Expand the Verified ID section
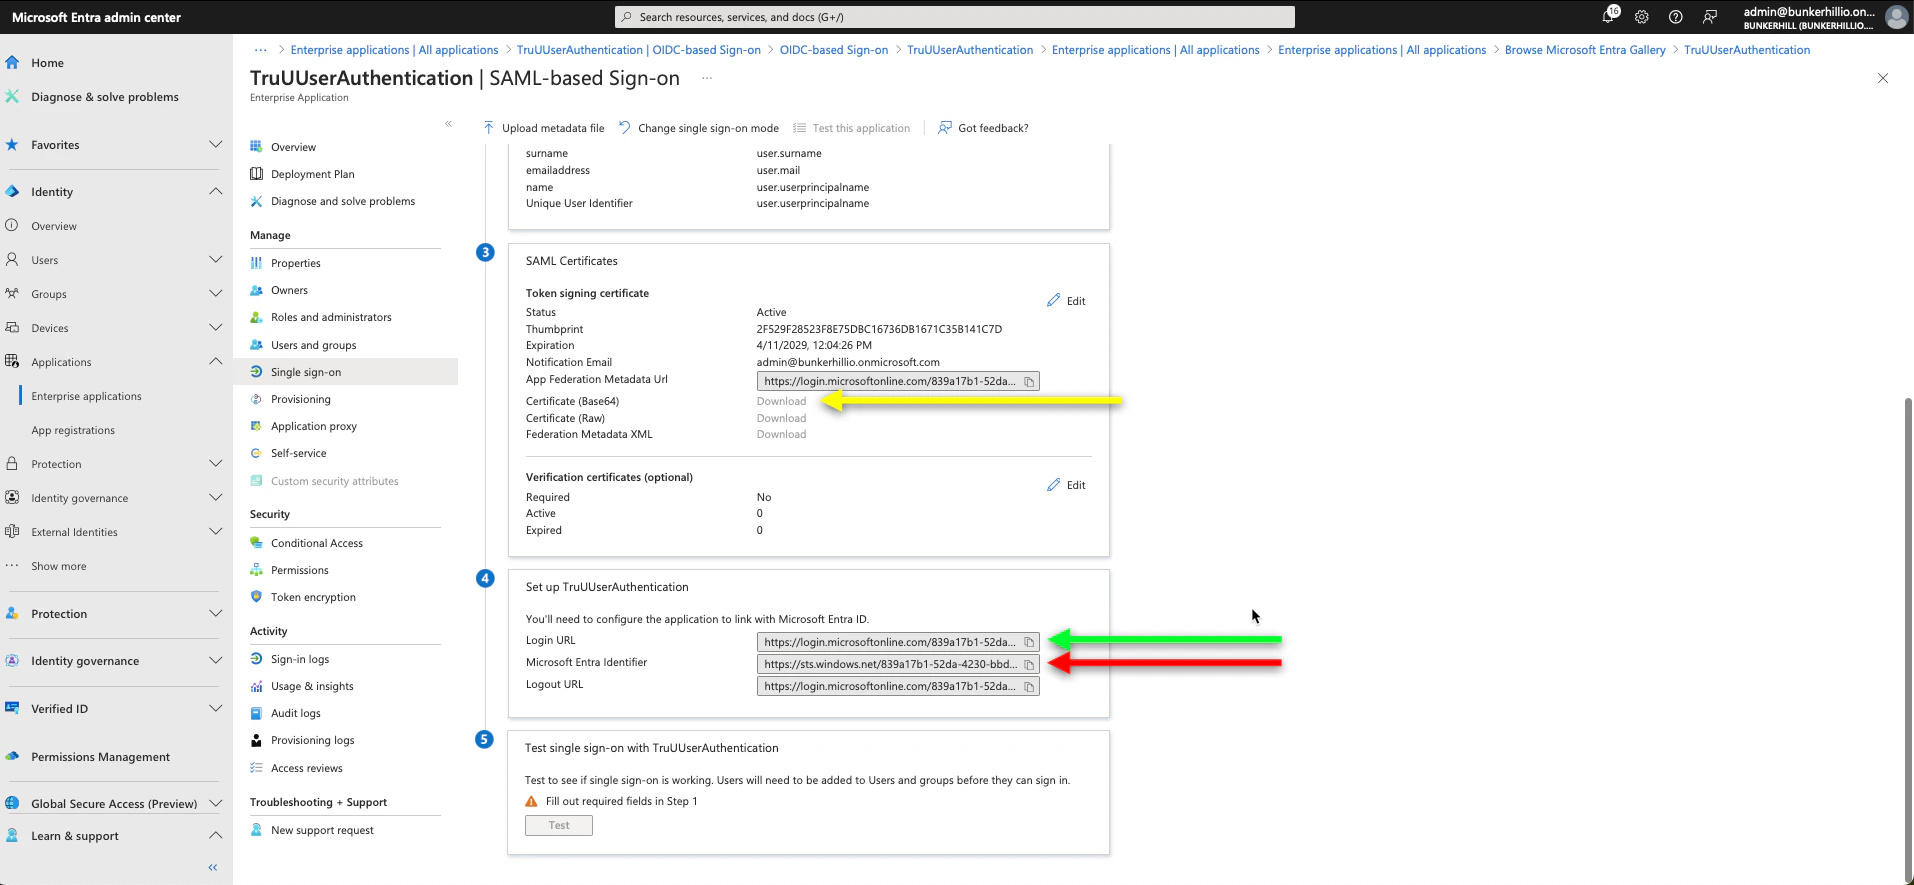 point(215,709)
